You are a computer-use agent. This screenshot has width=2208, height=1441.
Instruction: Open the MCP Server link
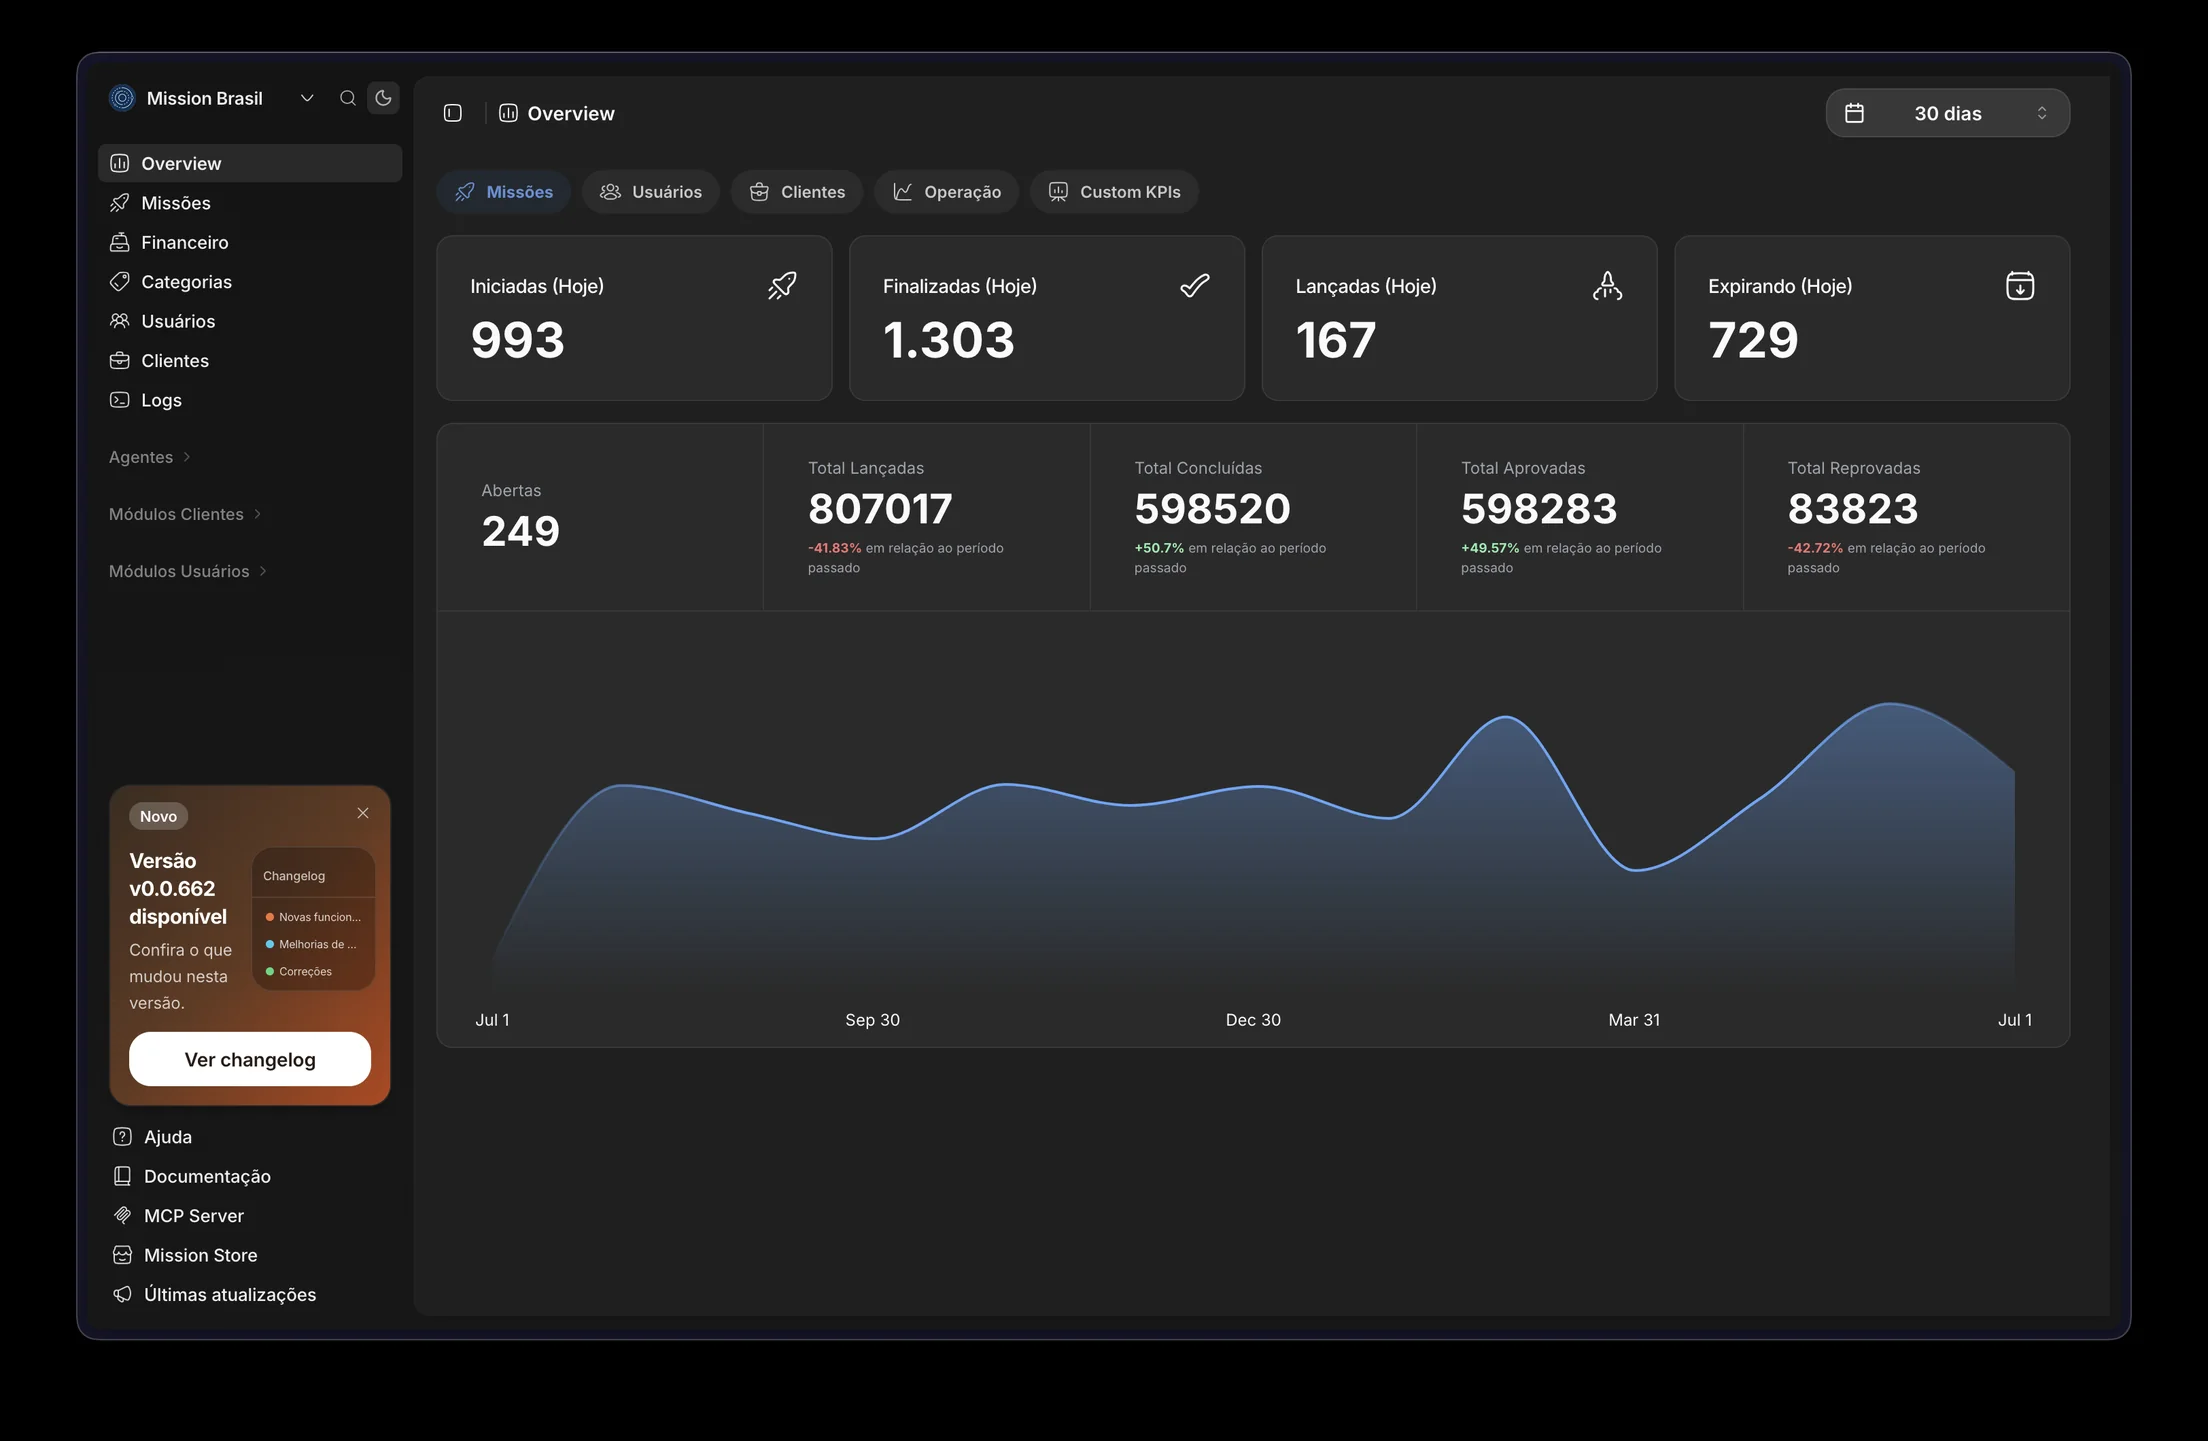(180, 1215)
